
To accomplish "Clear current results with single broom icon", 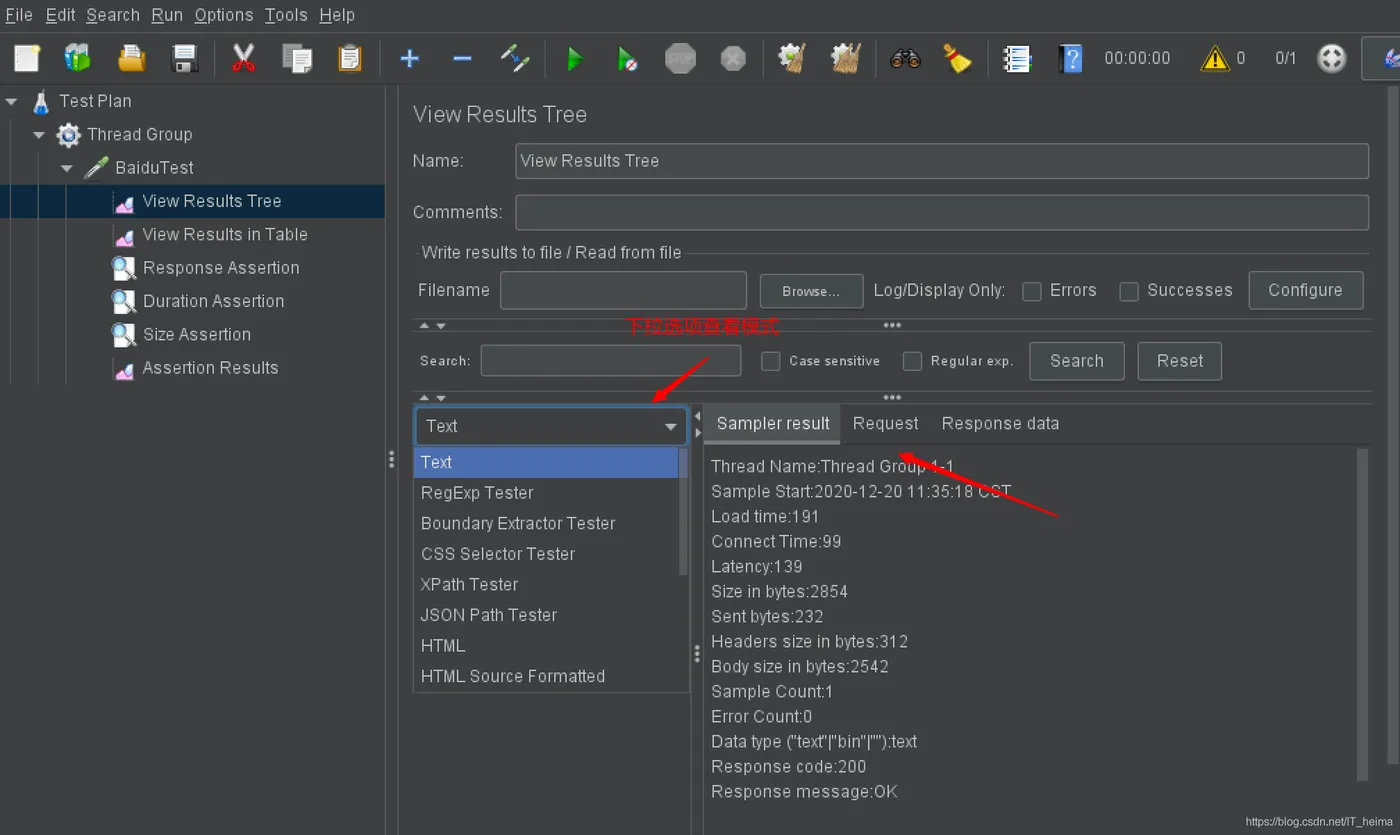I will pyautogui.click(x=792, y=58).
